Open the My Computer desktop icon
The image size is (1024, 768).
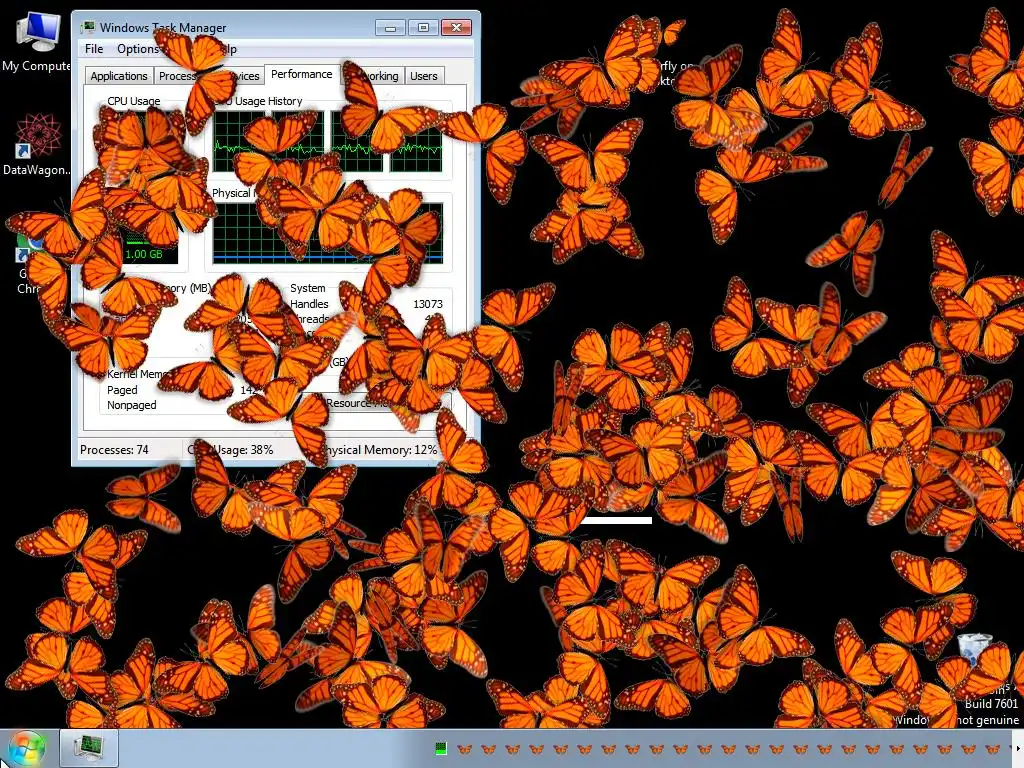point(36,40)
